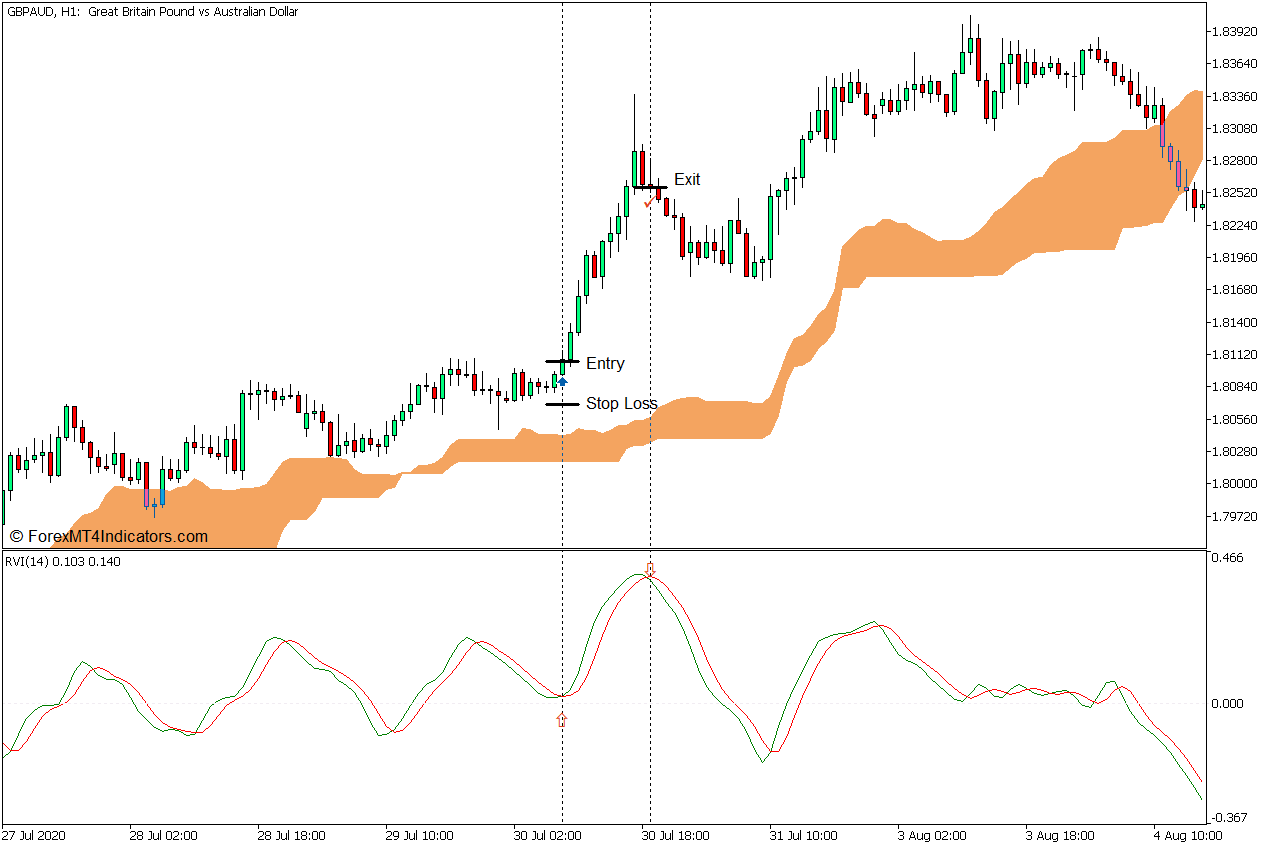Click the 1.83920 price axis label
The image size is (1276, 848).
pos(1234,32)
